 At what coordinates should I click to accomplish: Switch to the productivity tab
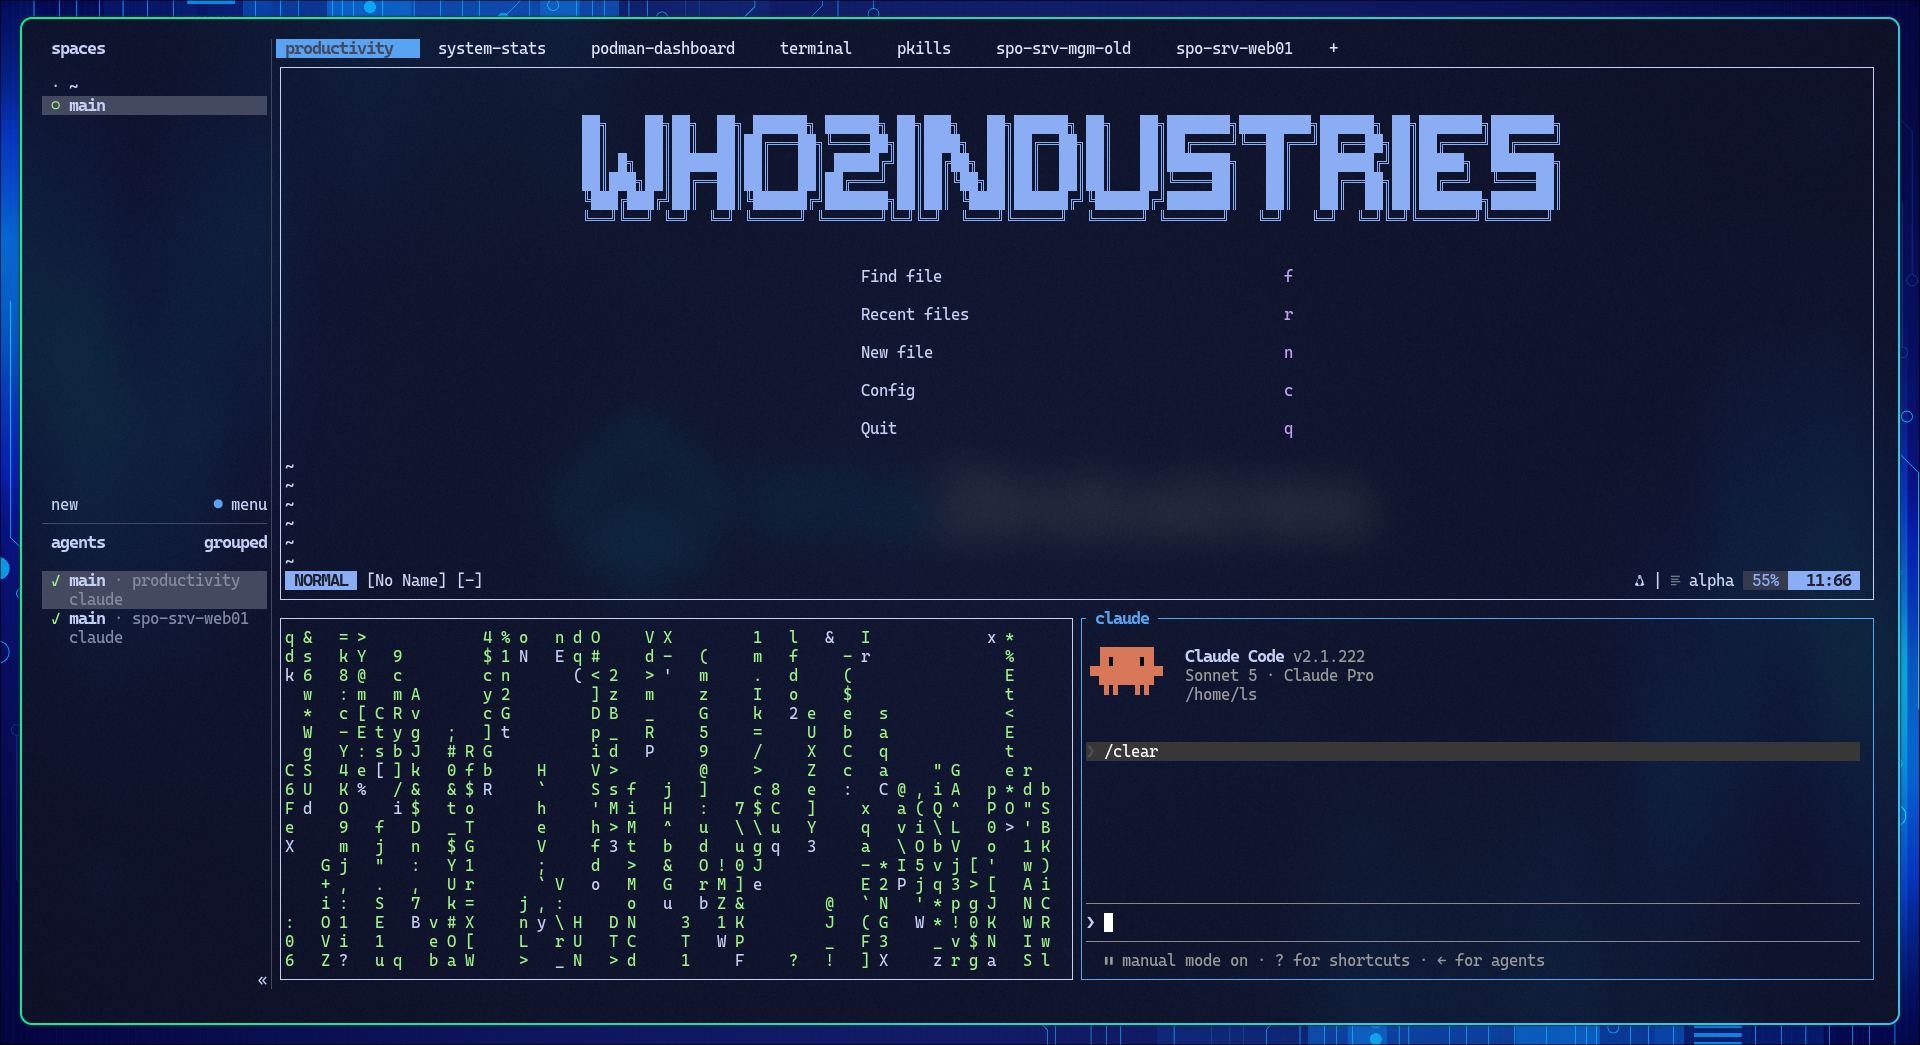(x=347, y=48)
